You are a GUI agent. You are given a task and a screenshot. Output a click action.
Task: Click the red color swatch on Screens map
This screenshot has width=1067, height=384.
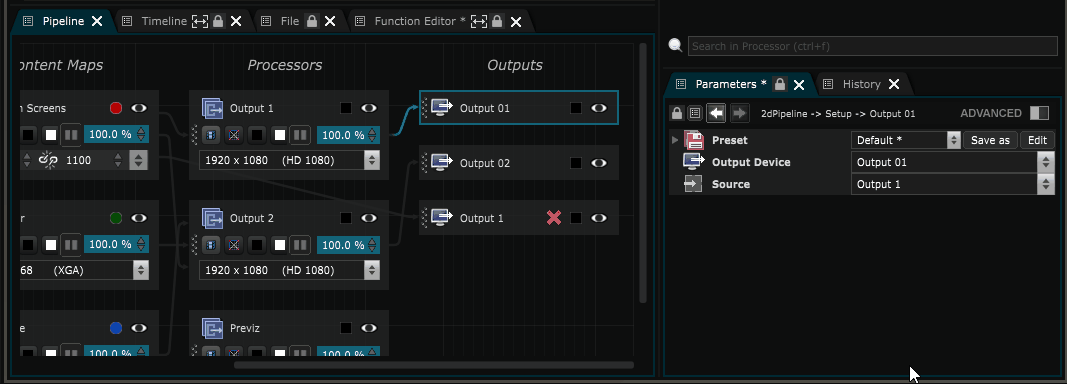point(116,108)
